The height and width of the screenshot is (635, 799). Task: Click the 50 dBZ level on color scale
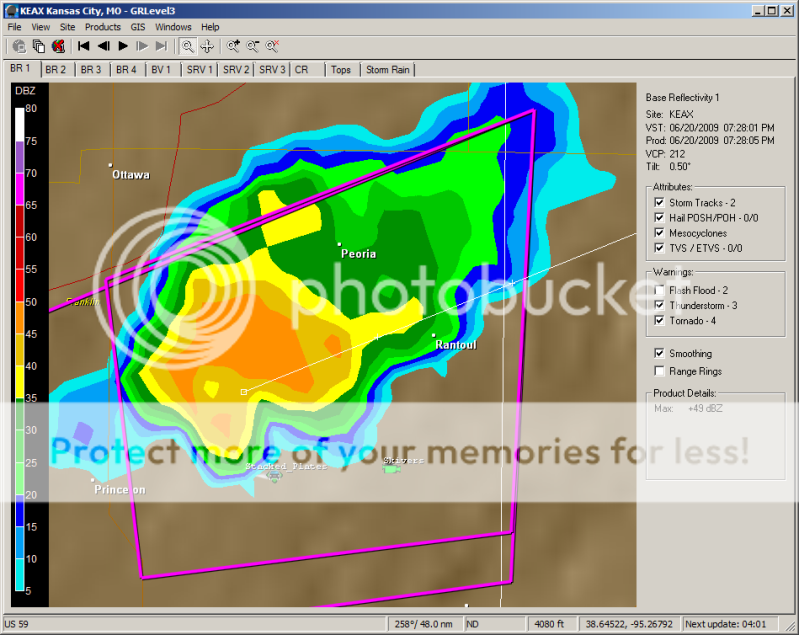click(x=31, y=302)
